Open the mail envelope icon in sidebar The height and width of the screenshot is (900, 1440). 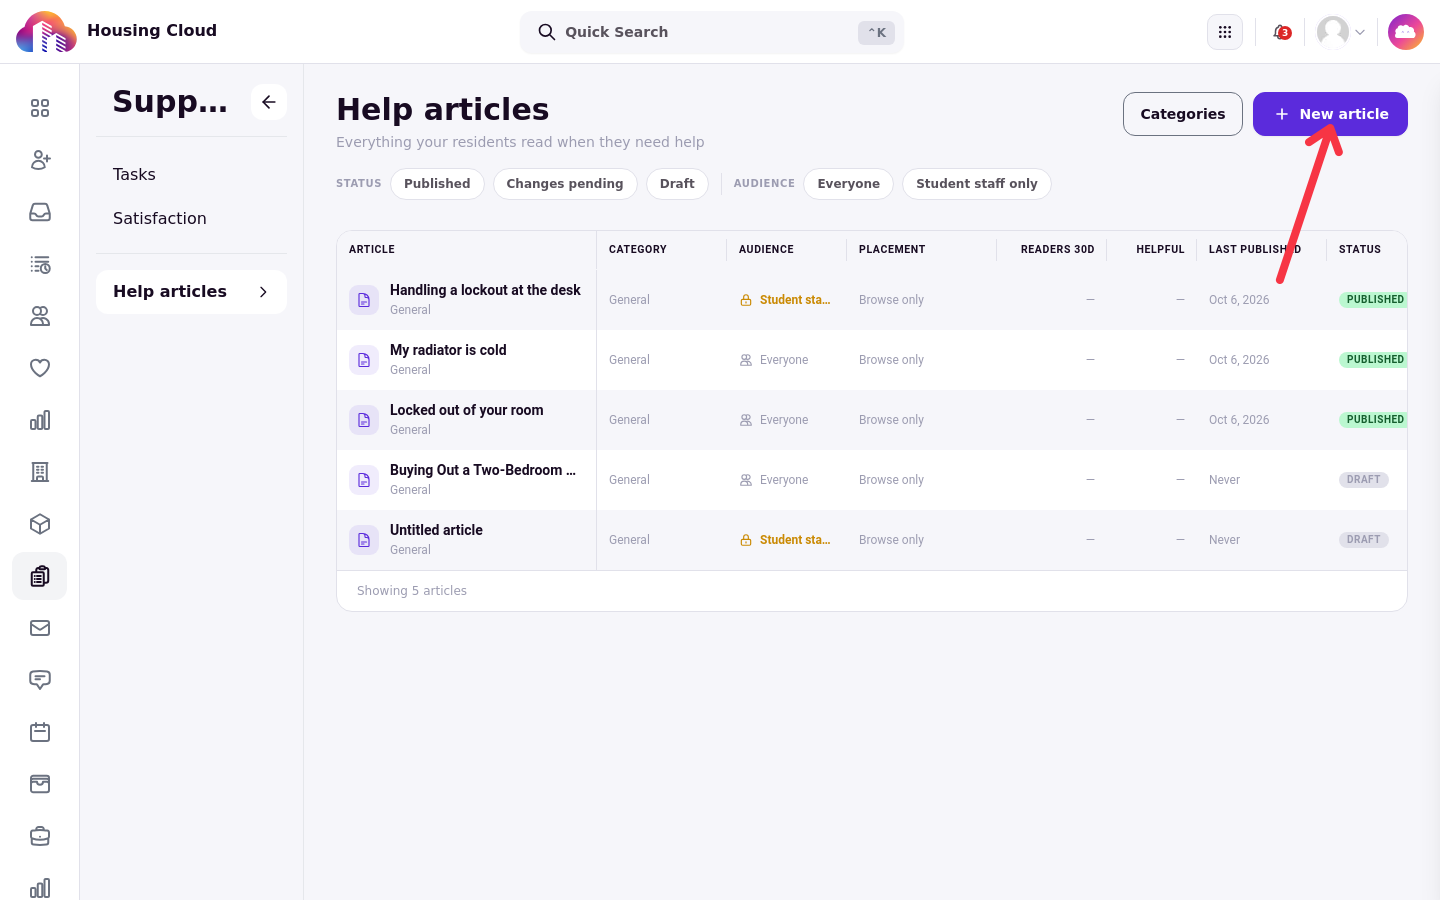coord(40,628)
